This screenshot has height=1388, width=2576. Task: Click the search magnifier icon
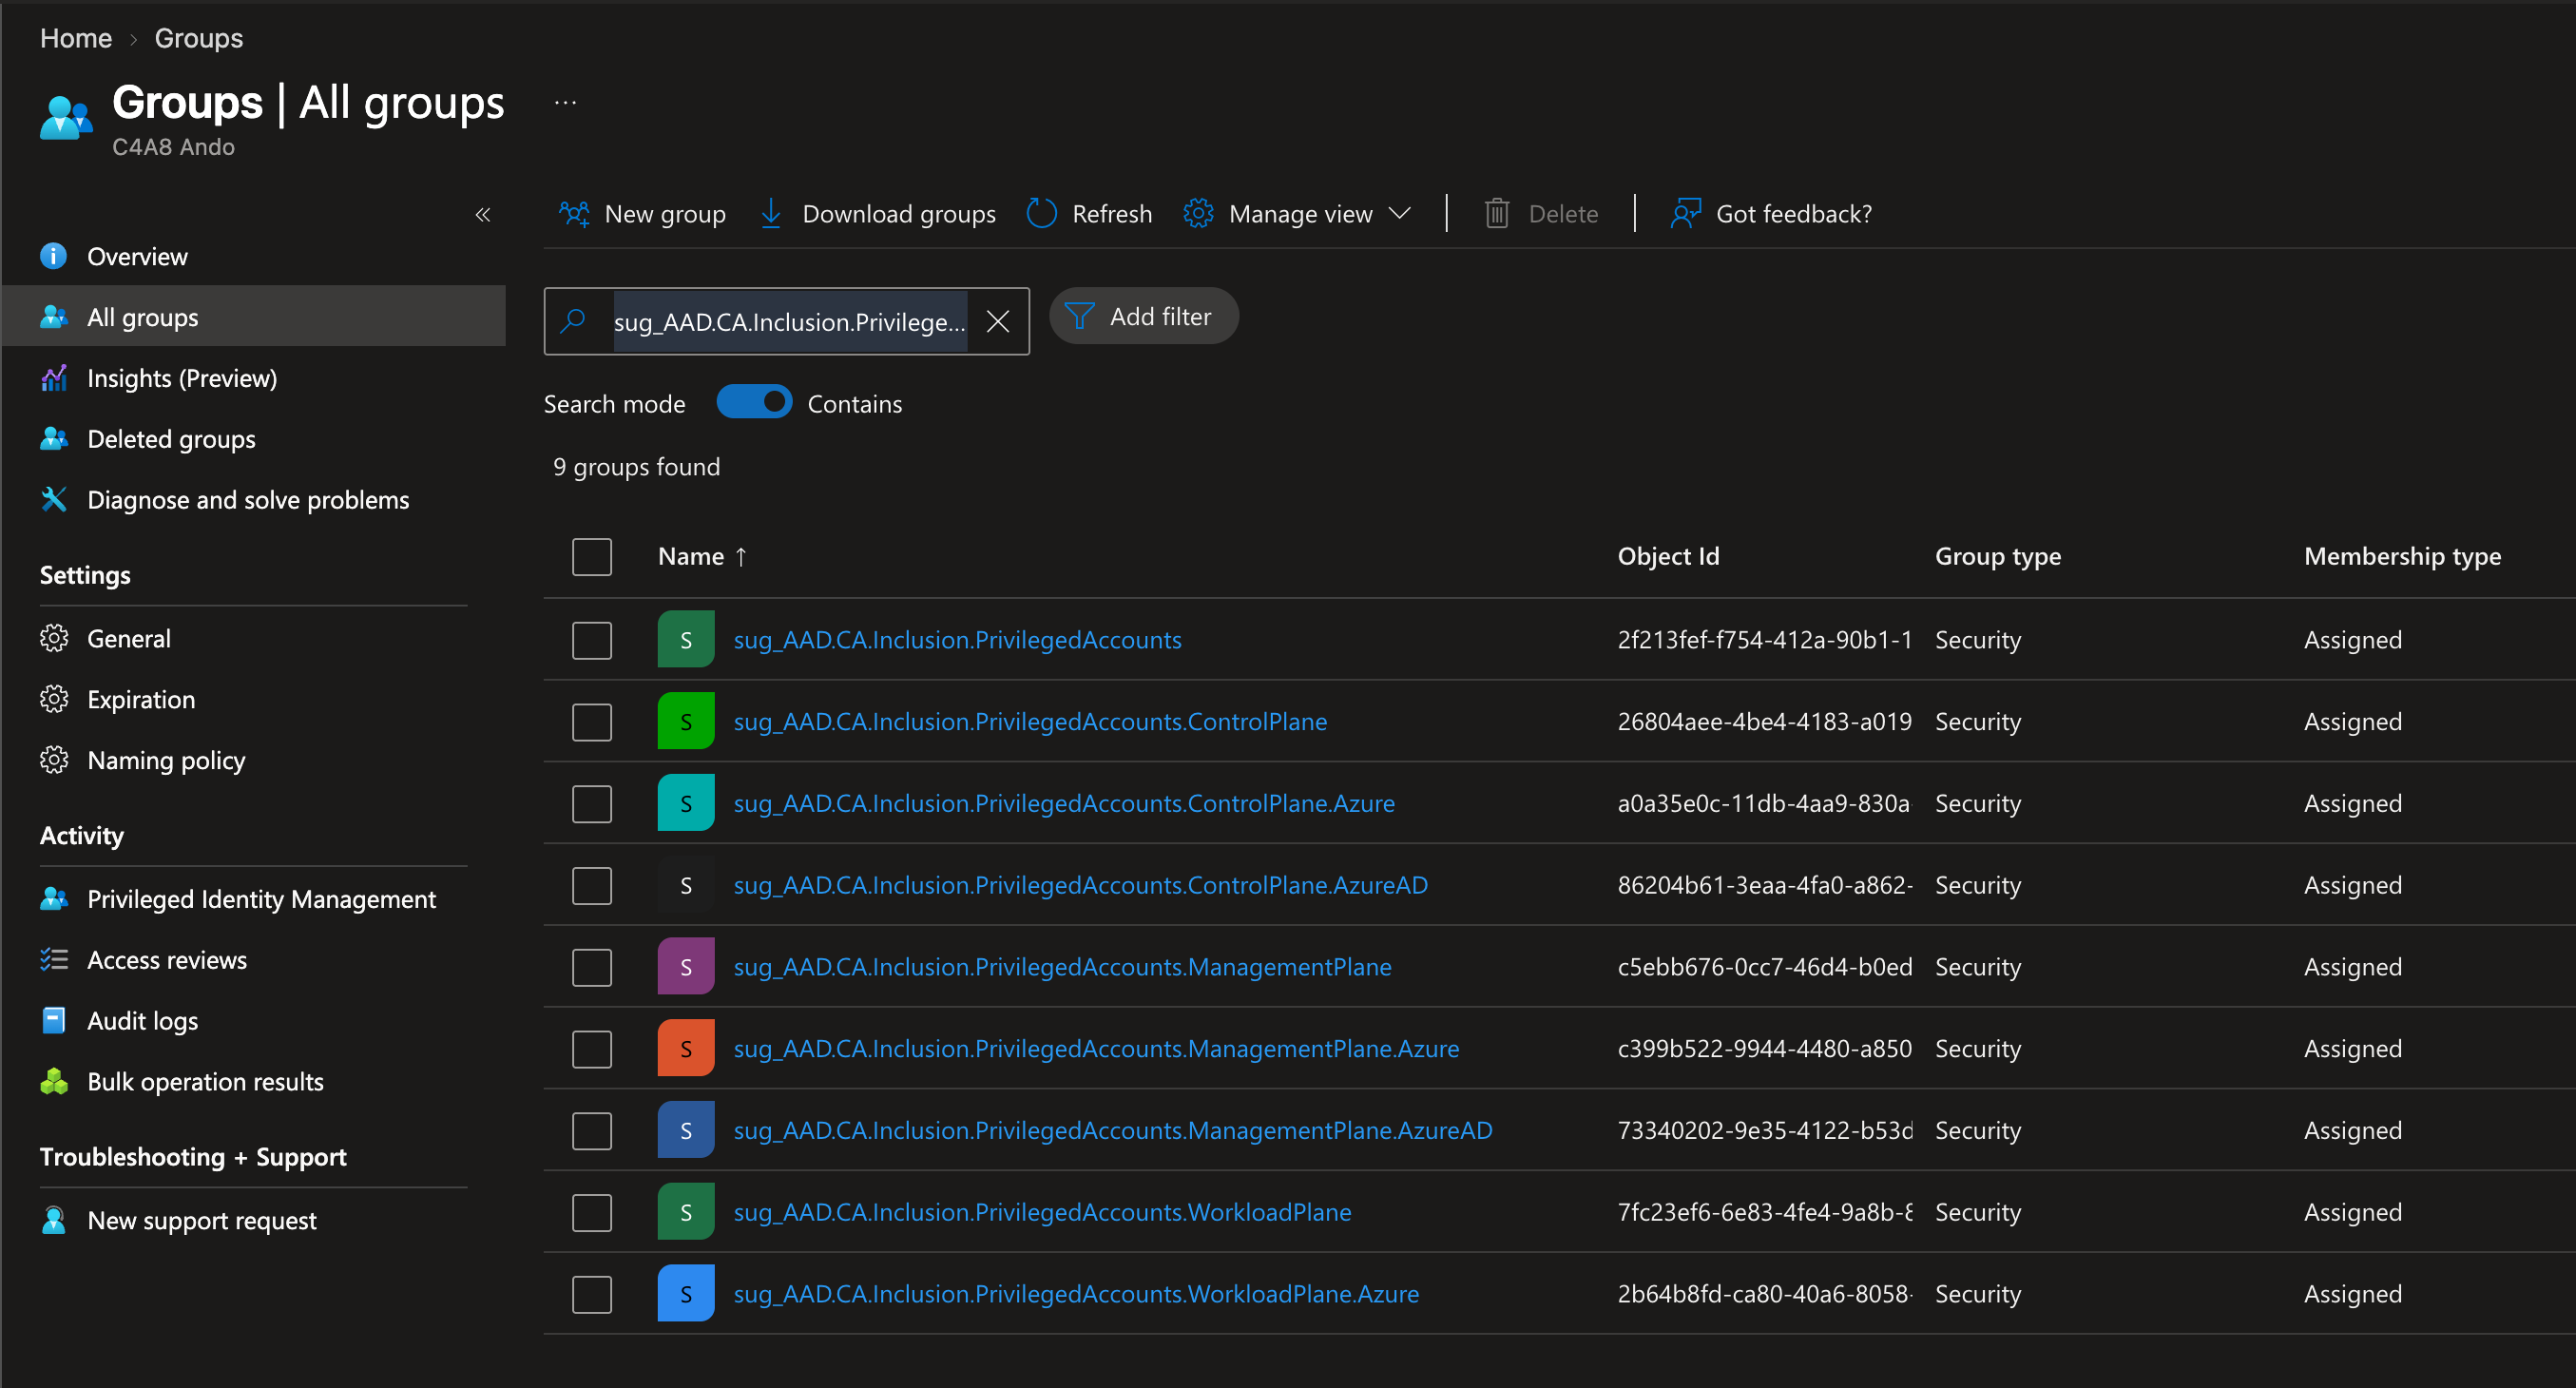(573, 321)
